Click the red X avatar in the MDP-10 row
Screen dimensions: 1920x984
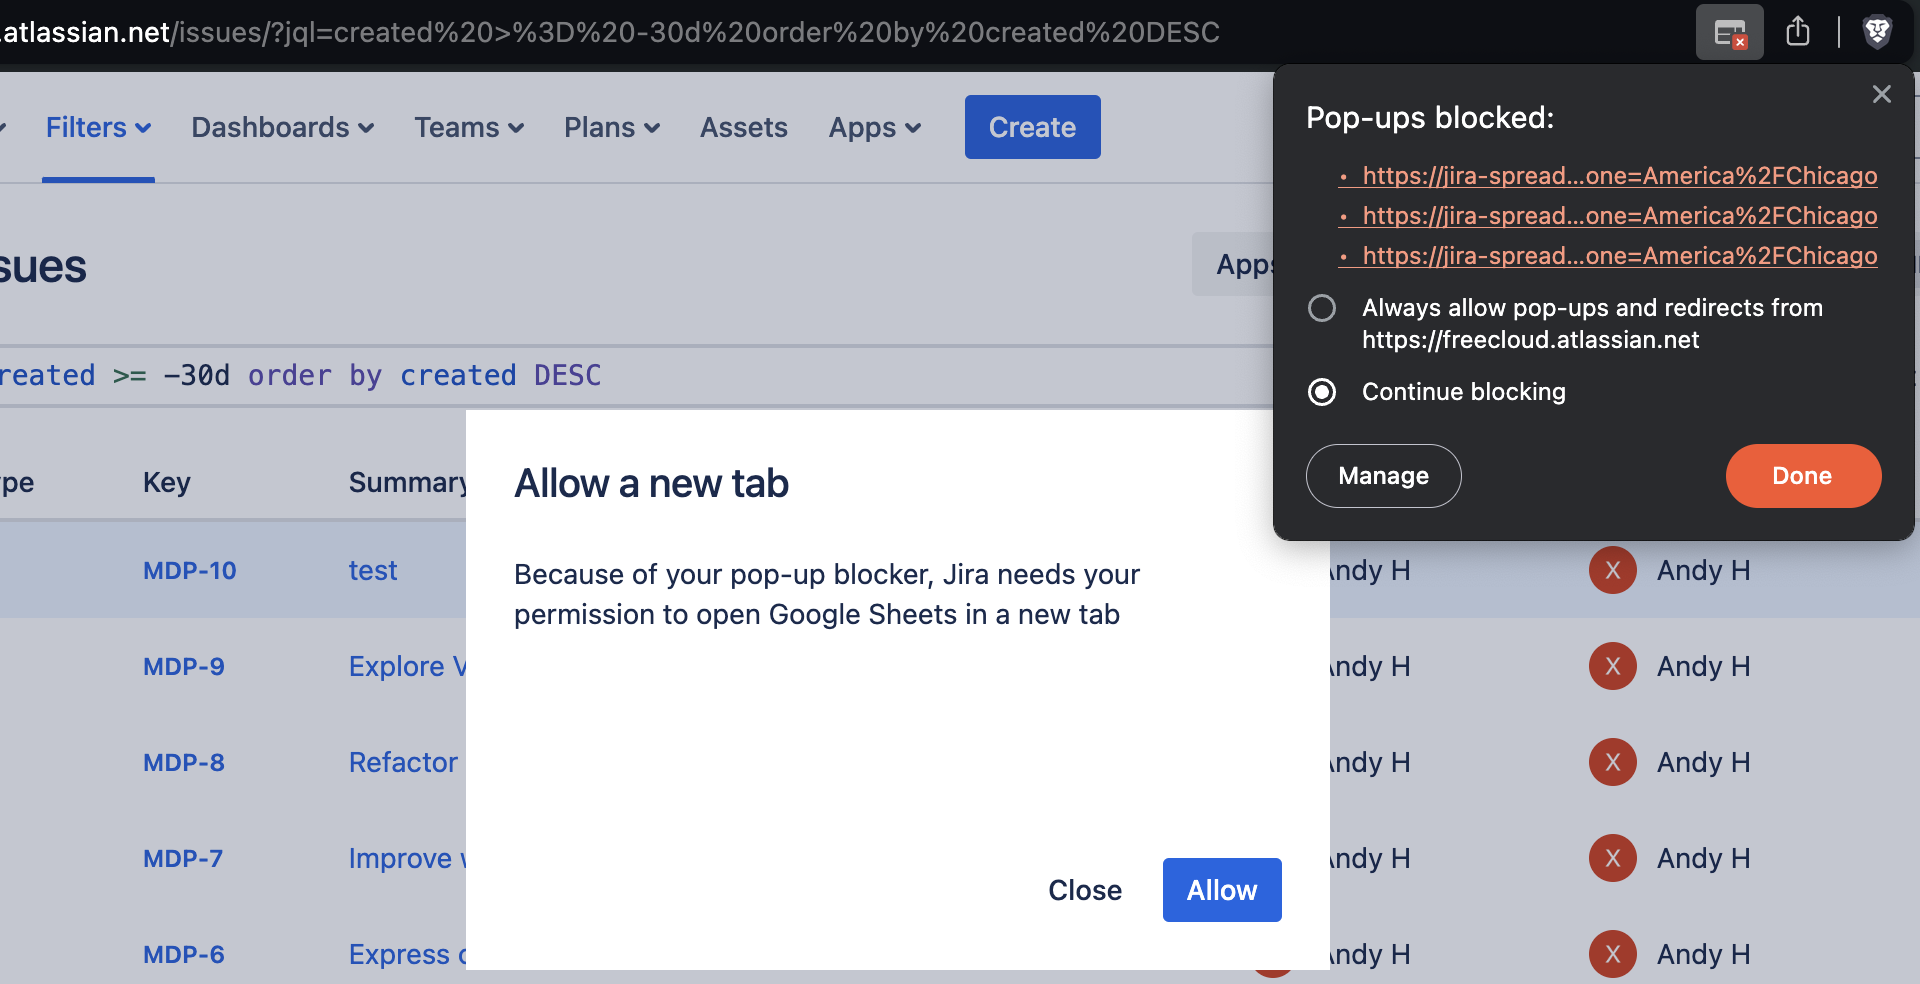click(1612, 571)
